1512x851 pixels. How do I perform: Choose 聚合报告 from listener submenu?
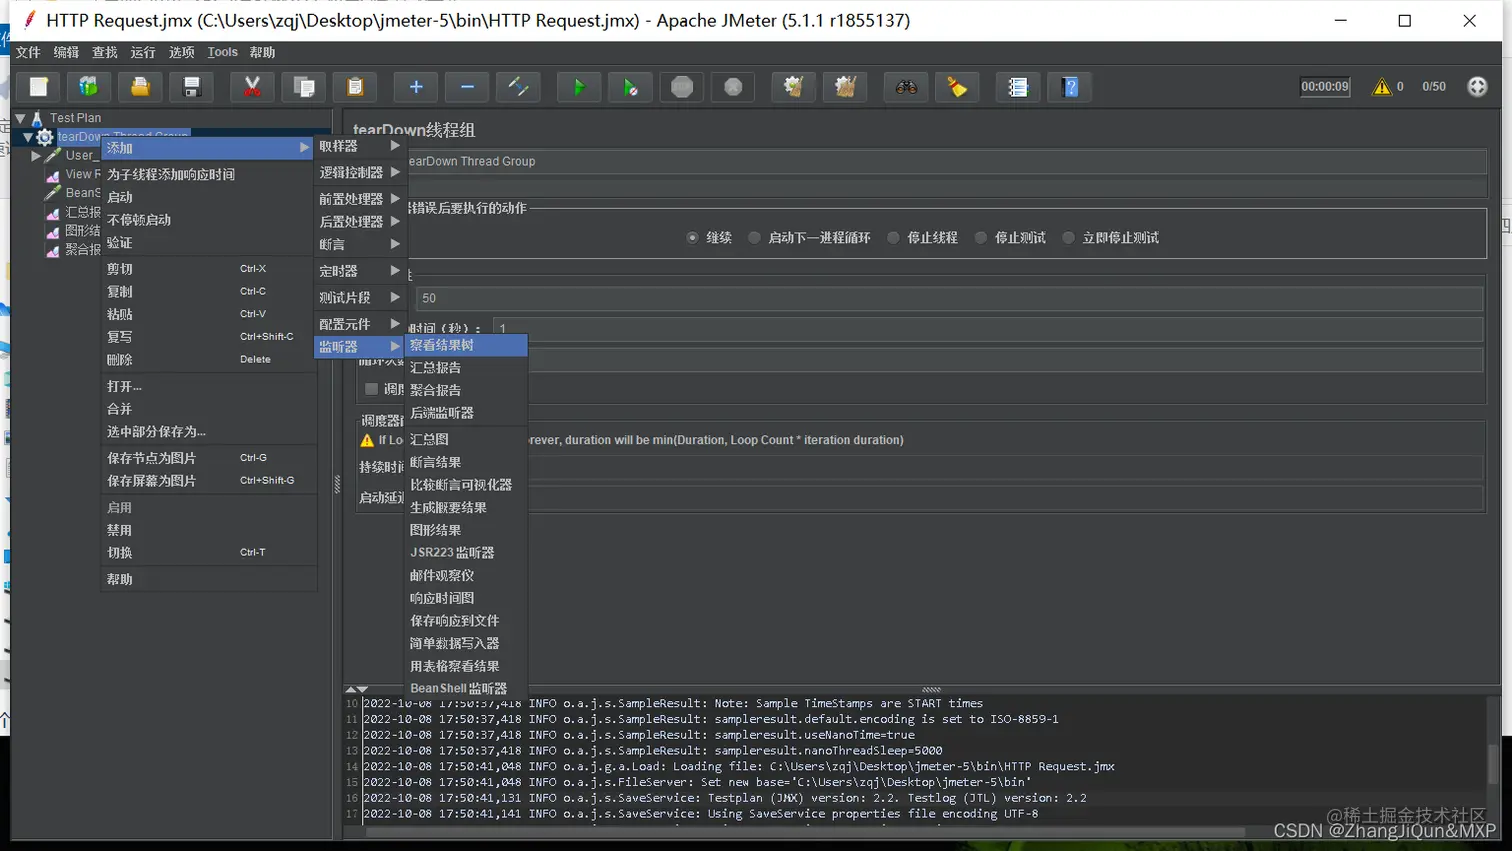(466, 390)
